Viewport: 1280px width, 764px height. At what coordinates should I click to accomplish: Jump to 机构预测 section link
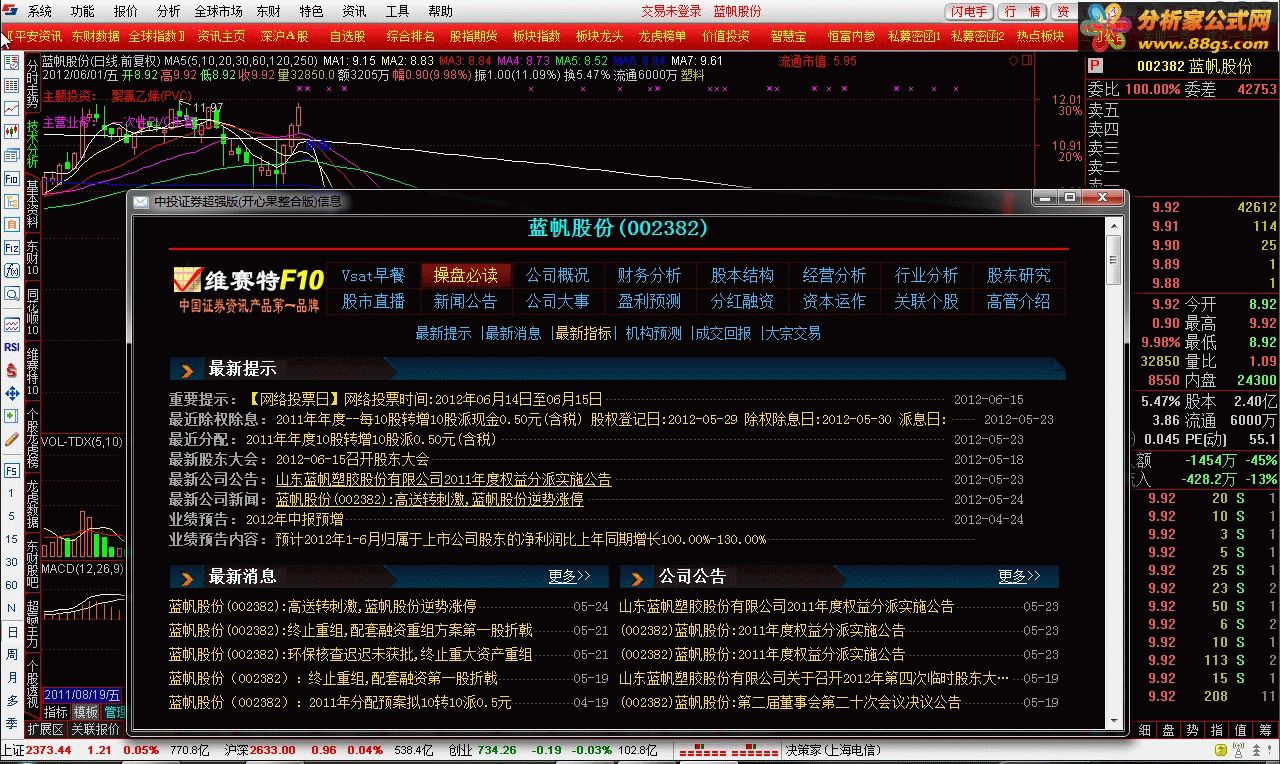[x=654, y=333]
